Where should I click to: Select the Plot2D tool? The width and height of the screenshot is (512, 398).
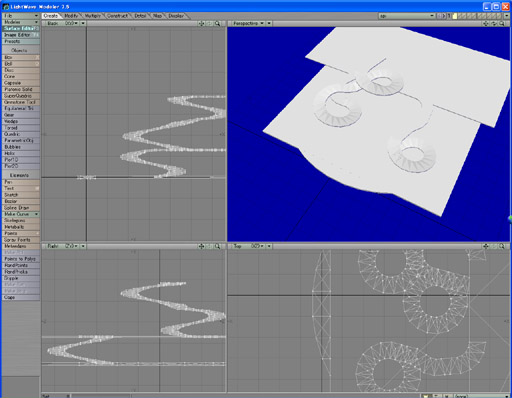point(21,166)
